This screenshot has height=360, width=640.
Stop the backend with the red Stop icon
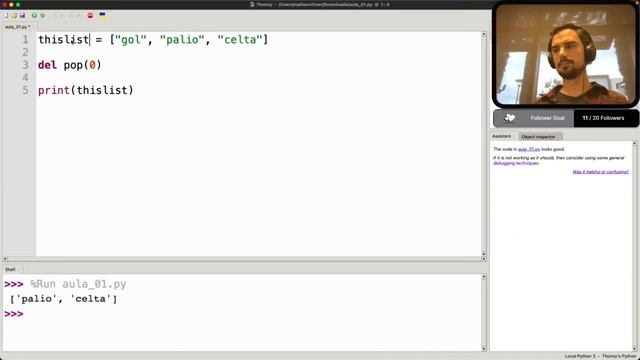(x=90, y=16)
